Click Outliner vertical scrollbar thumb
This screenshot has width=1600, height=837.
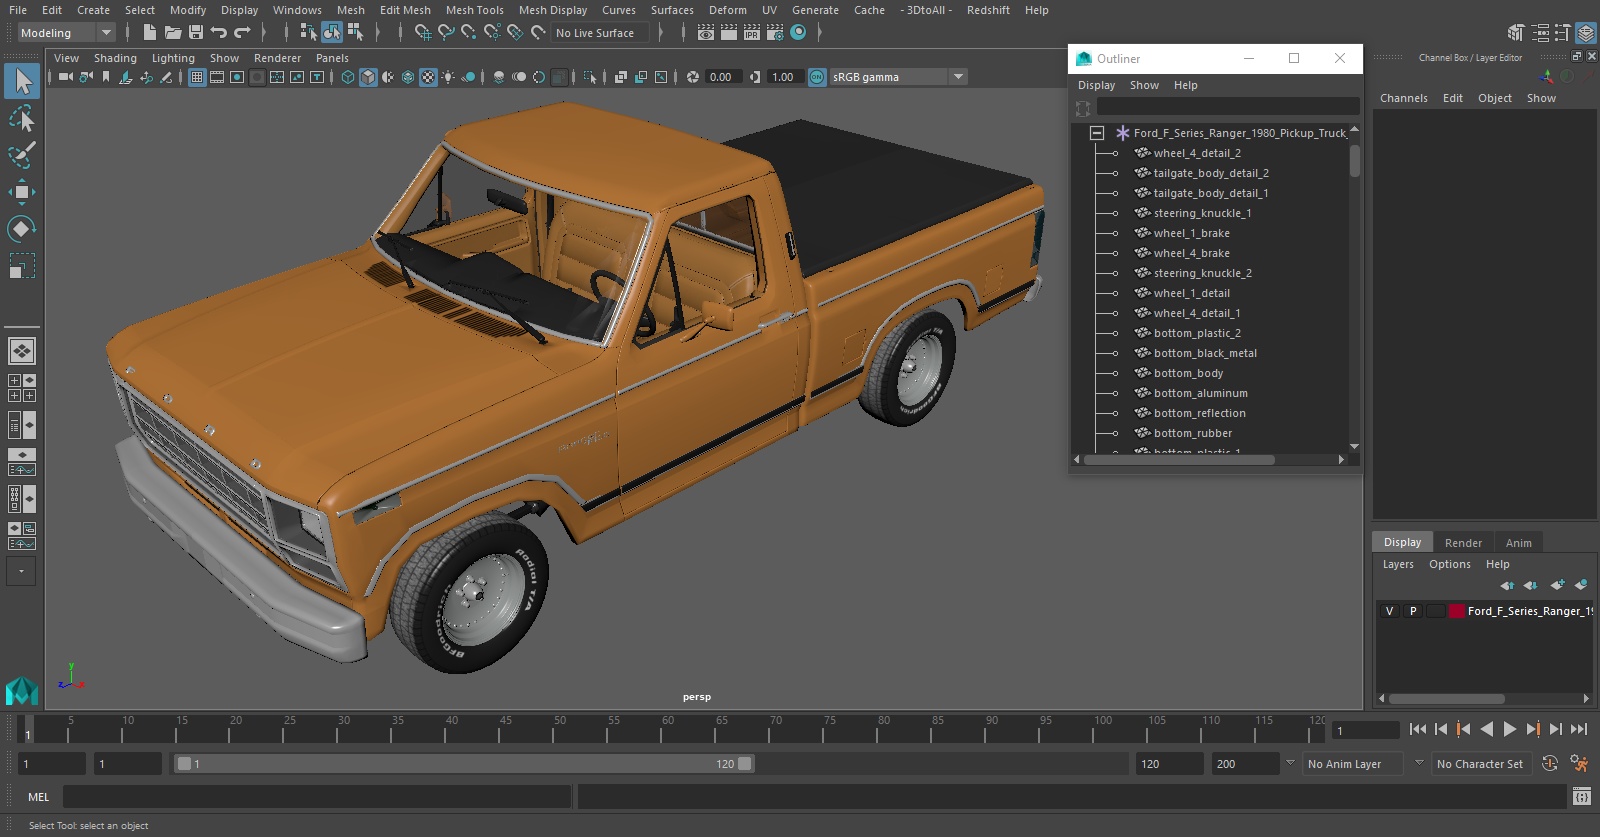tap(1354, 160)
